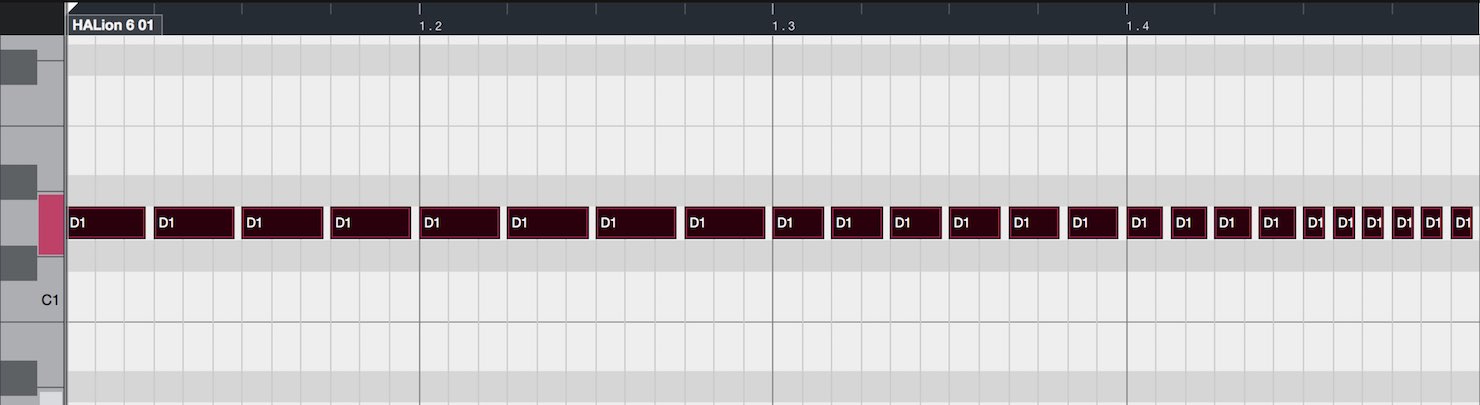Click the C1 piano key
1480x405 pixels.
click(x=33, y=298)
